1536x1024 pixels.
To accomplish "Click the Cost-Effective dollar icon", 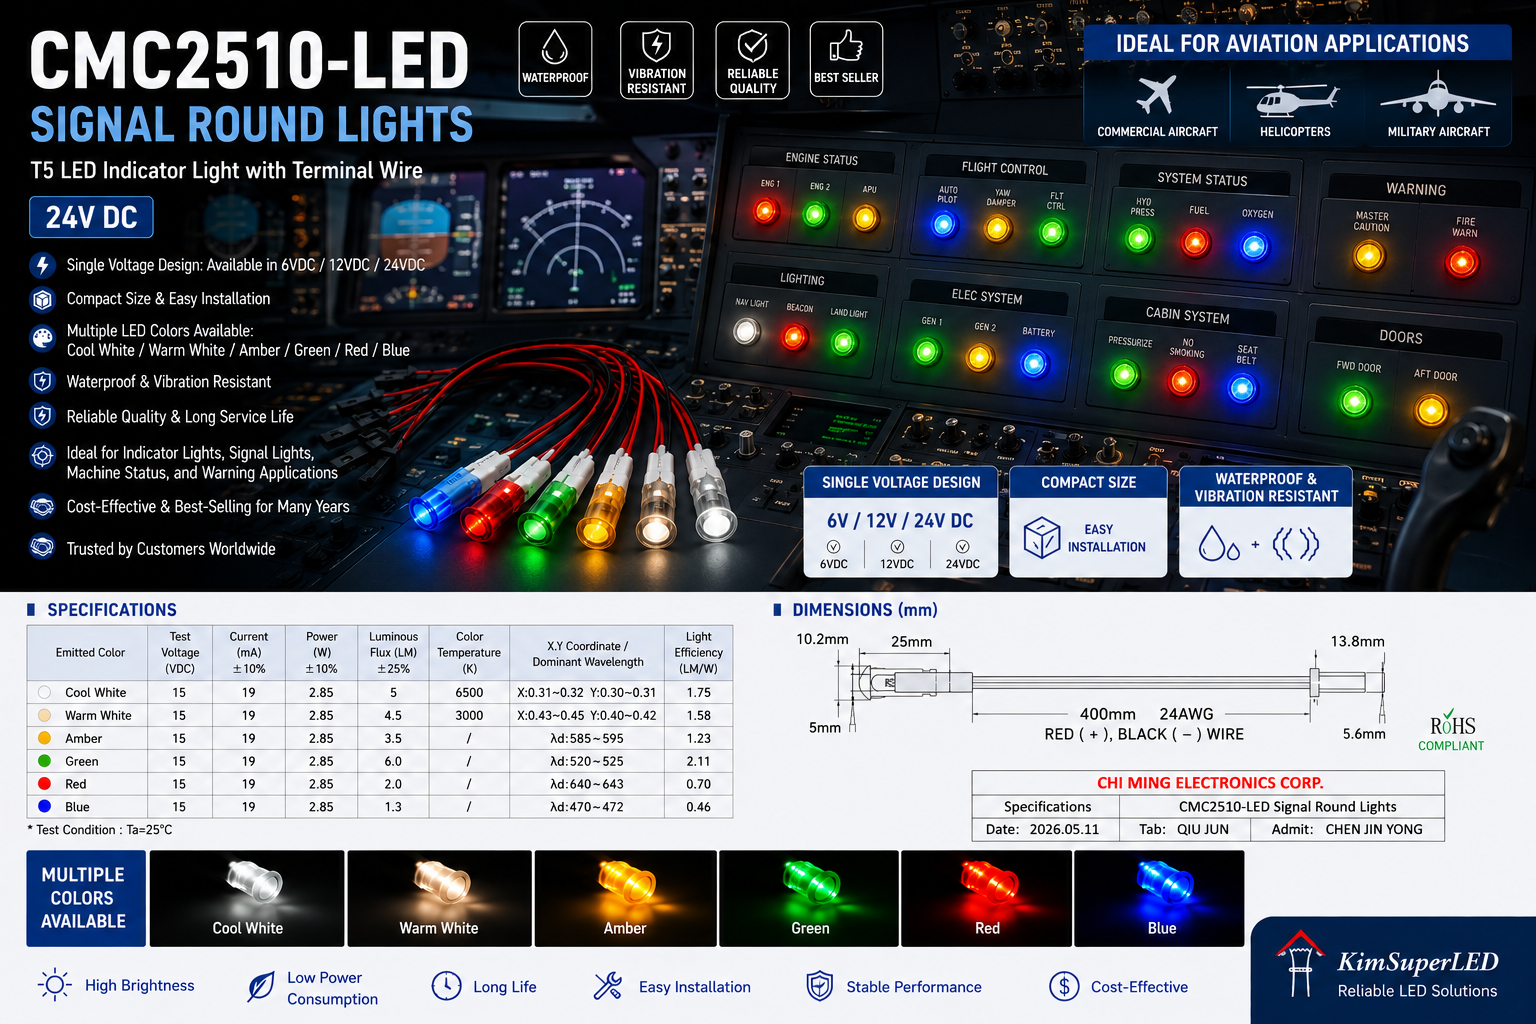I will [1064, 987].
